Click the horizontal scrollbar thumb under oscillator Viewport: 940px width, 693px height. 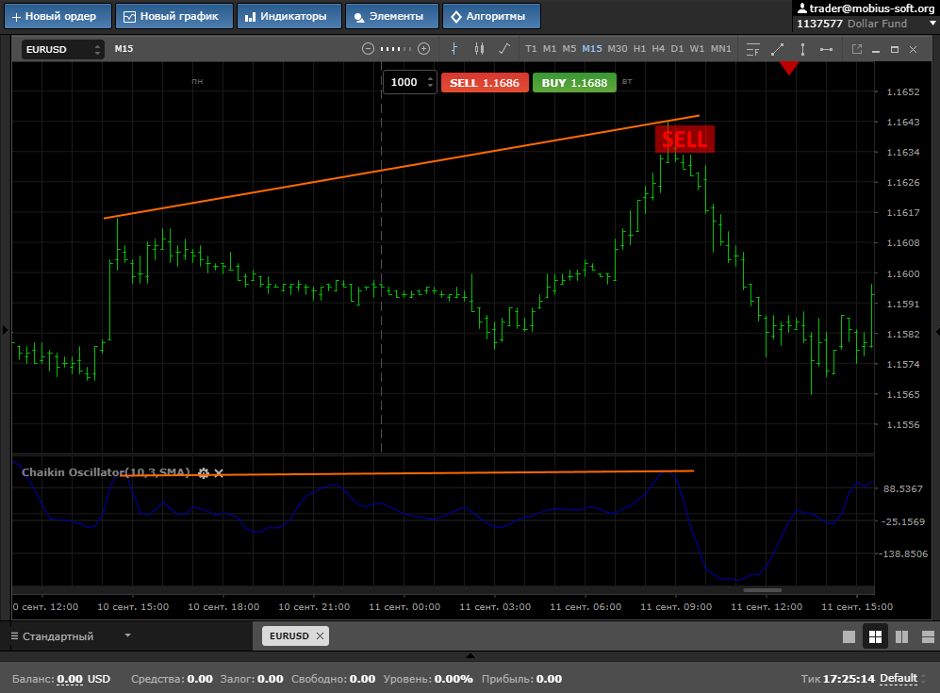tap(763, 590)
